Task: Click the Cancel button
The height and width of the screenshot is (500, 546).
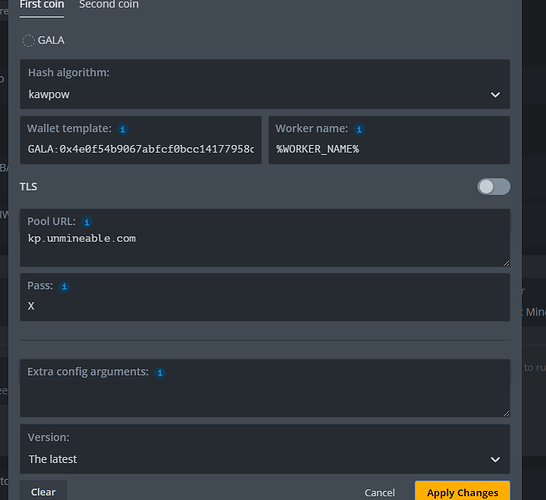Action: [380, 493]
